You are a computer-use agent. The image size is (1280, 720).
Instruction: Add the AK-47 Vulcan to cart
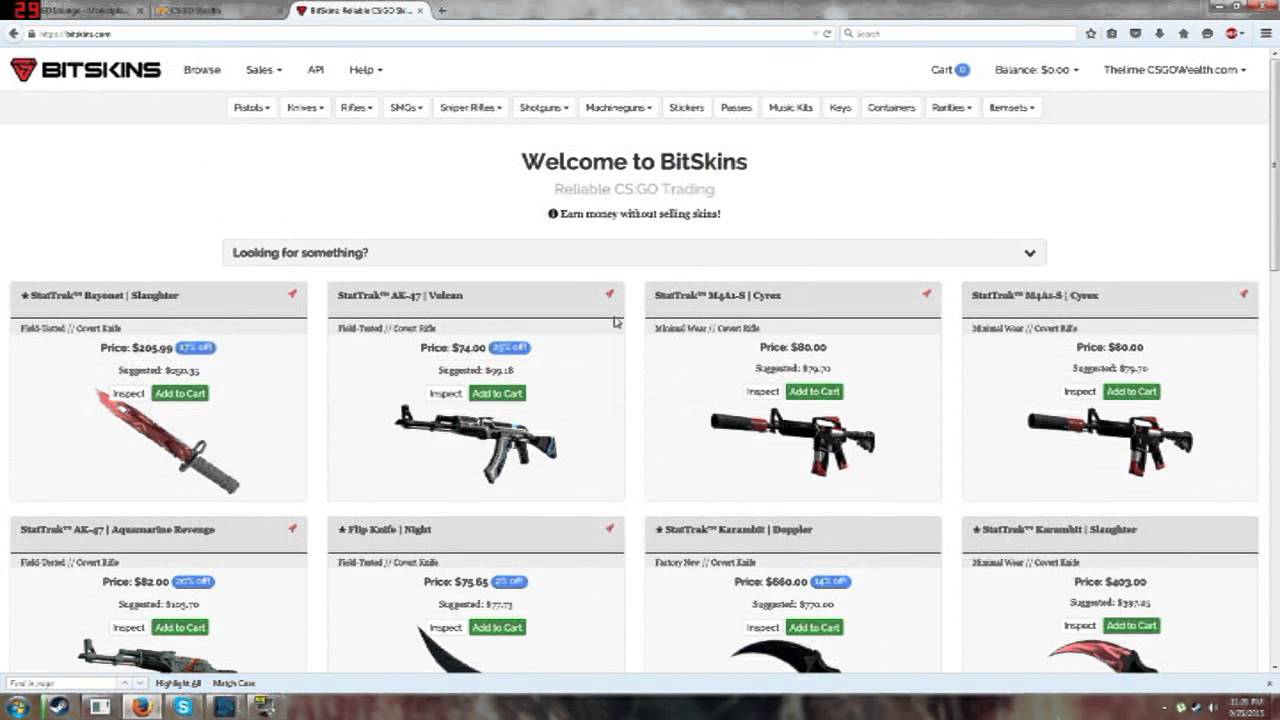click(x=497, y=393)
